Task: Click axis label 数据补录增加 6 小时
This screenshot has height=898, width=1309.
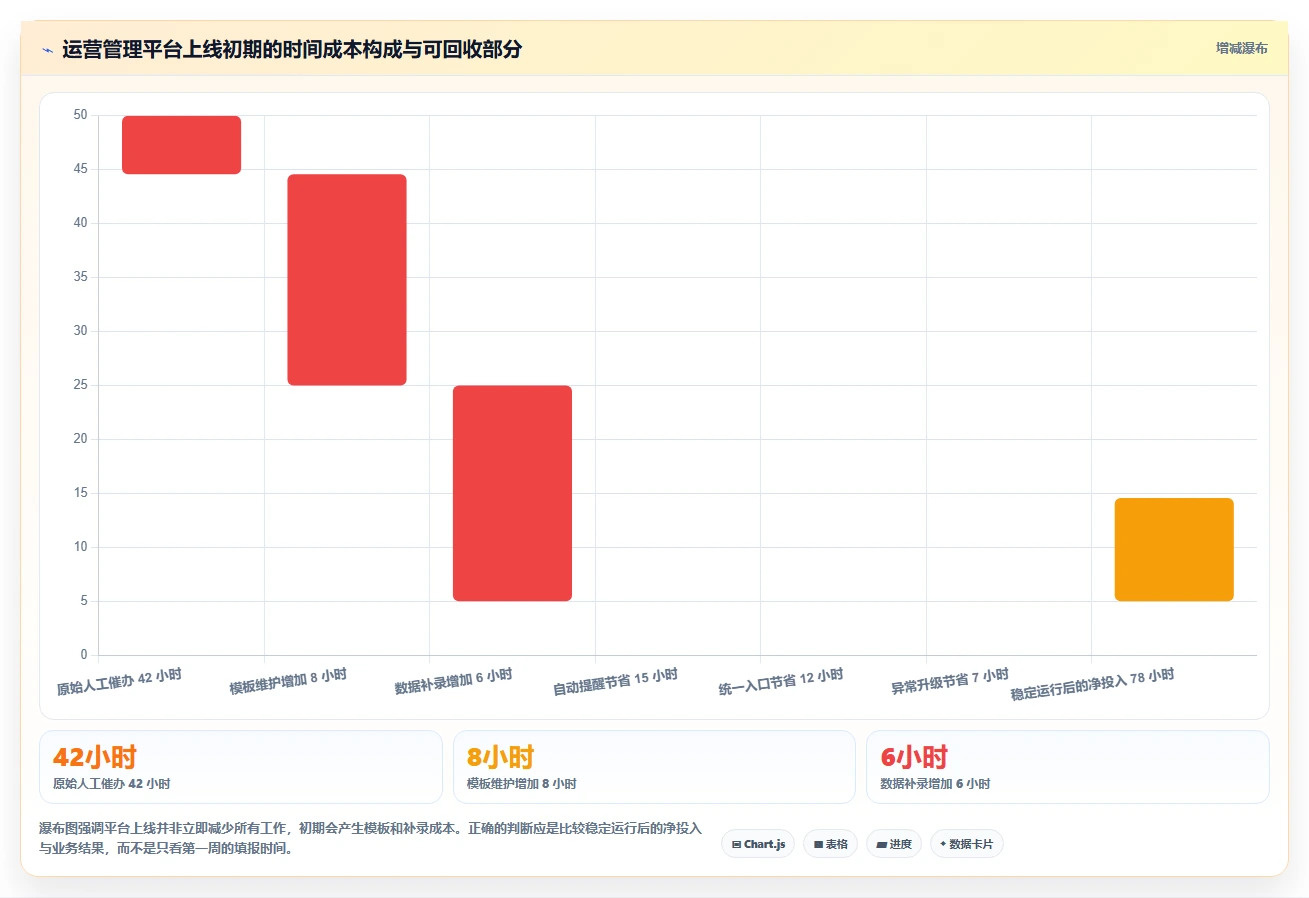Action: coord(453,682)
